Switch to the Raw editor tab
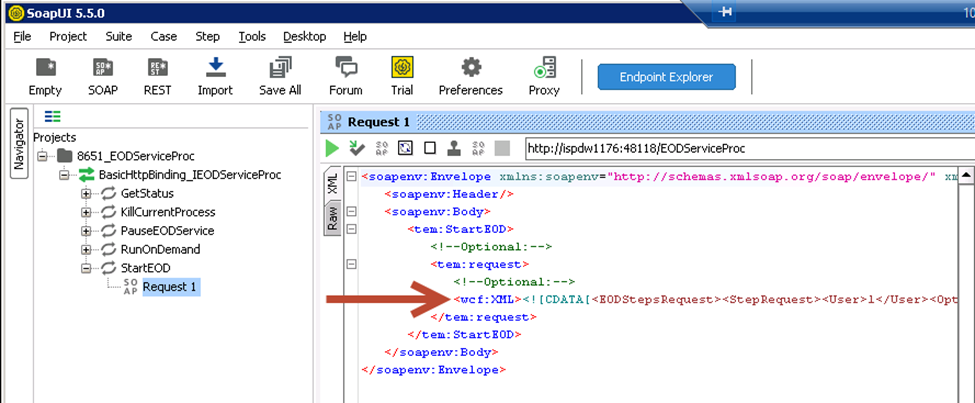This screenshot has width=975, height=403. [x=333, y=217]
